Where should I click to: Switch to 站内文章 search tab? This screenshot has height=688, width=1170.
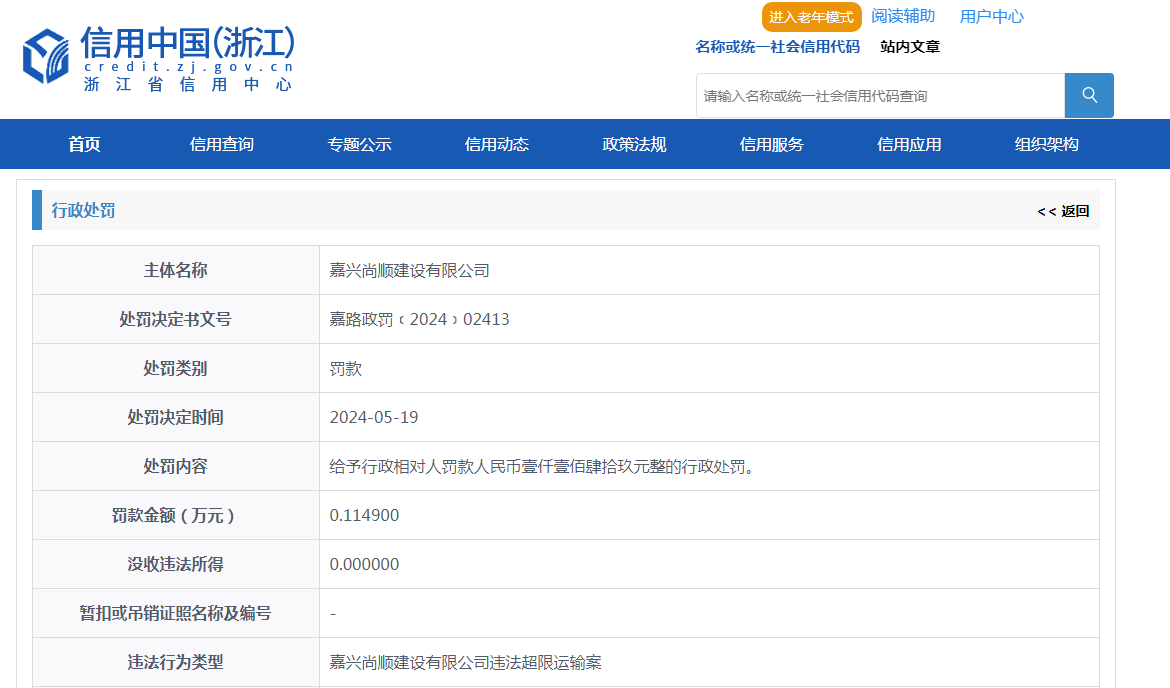[910, 47]
